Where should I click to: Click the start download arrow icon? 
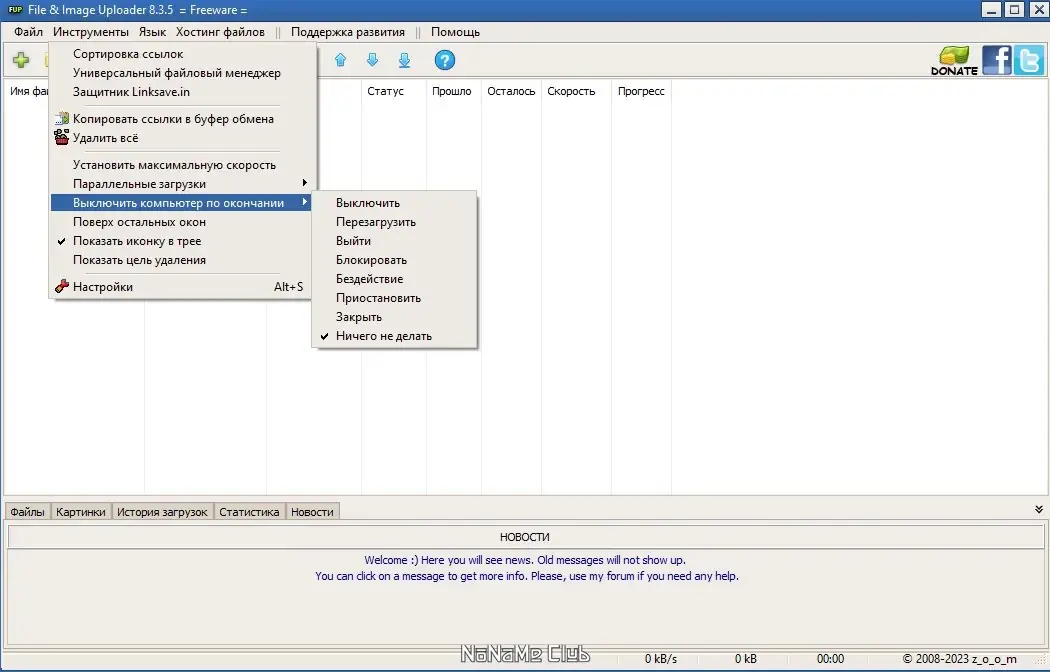tap(404, 60)
